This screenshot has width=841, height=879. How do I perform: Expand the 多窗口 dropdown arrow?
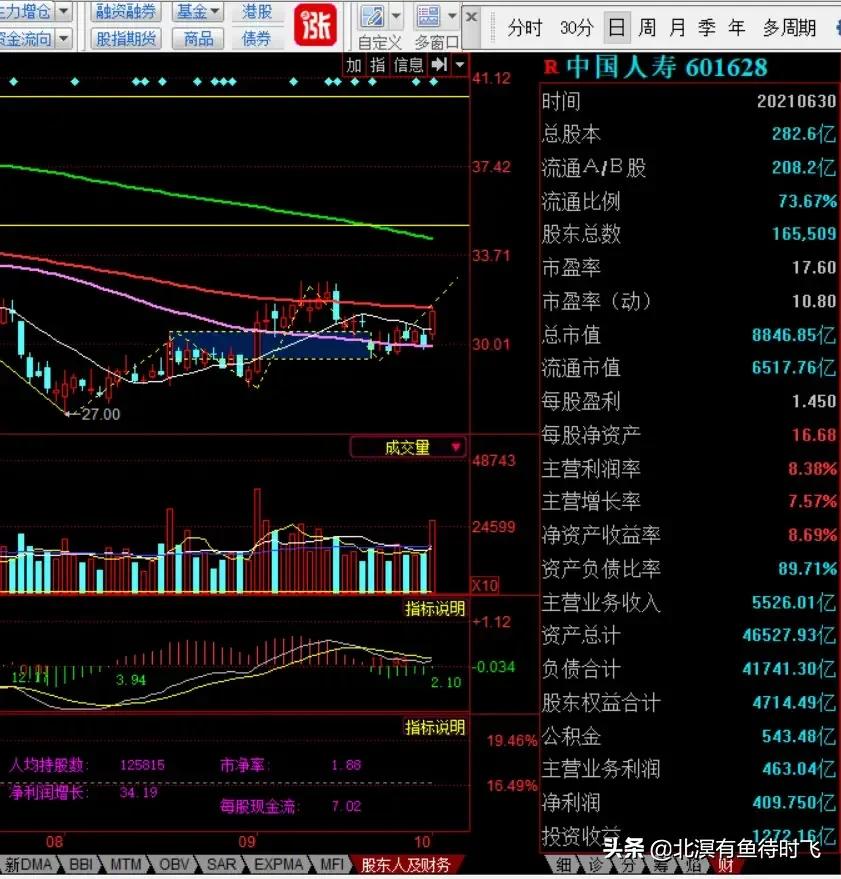452,16
